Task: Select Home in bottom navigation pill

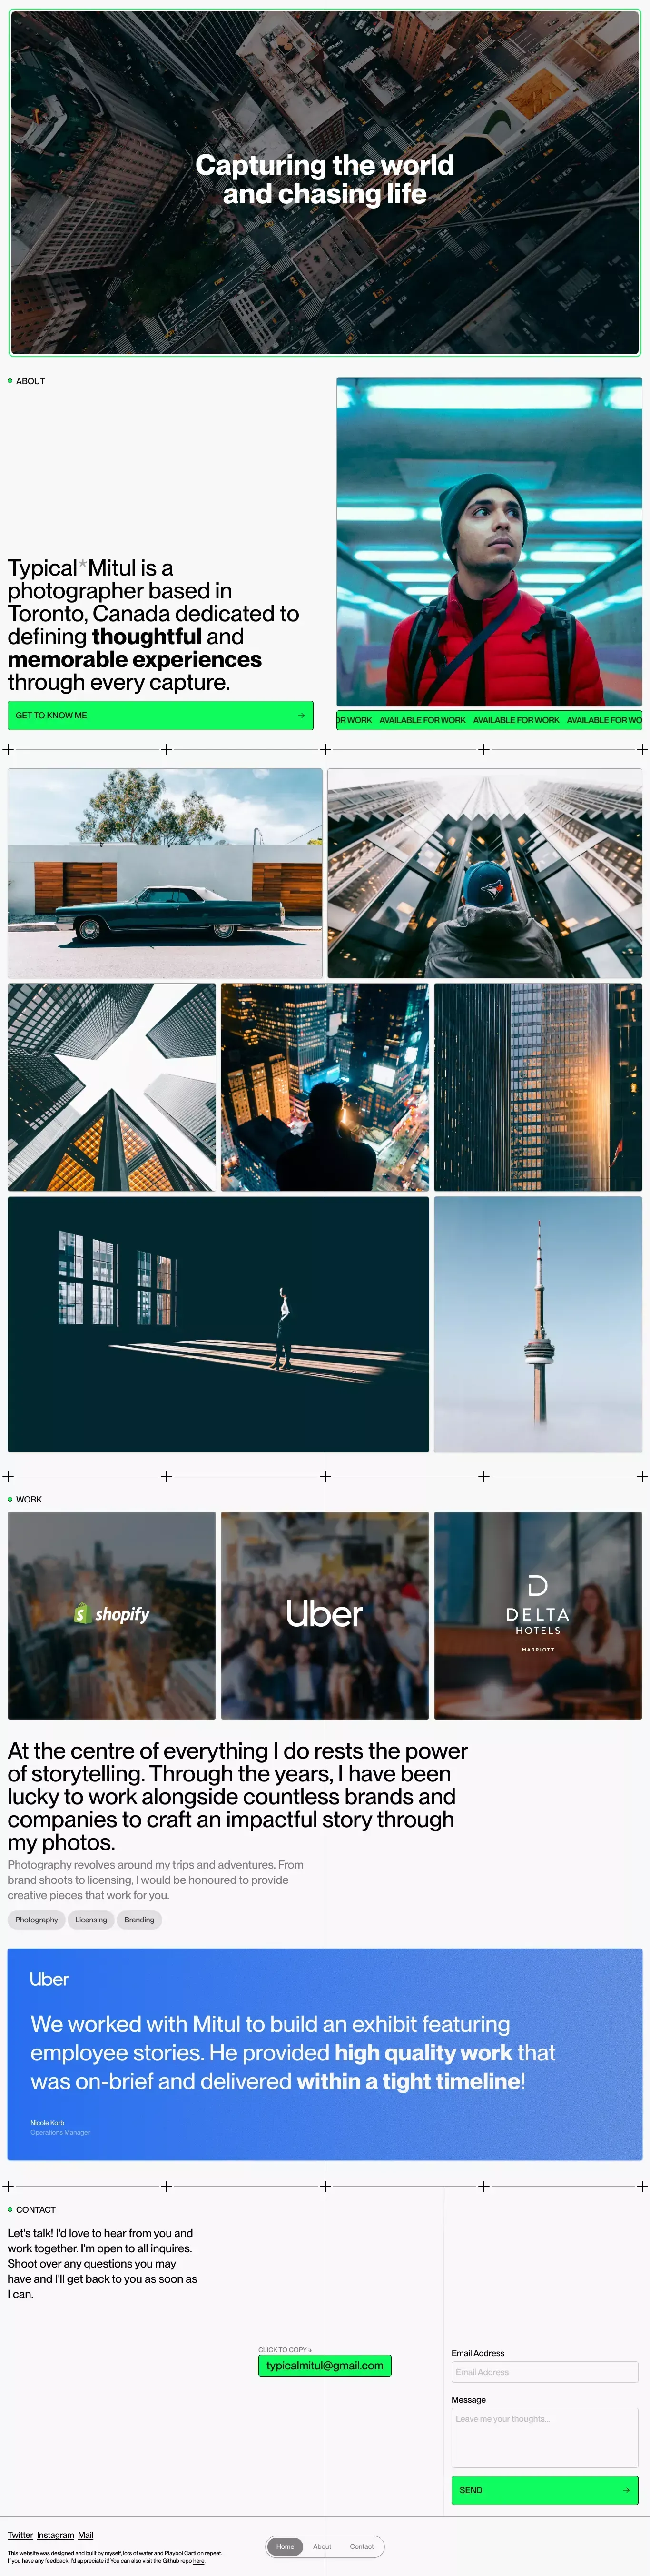Action: pyautogui.click(x=285, y=2546)
